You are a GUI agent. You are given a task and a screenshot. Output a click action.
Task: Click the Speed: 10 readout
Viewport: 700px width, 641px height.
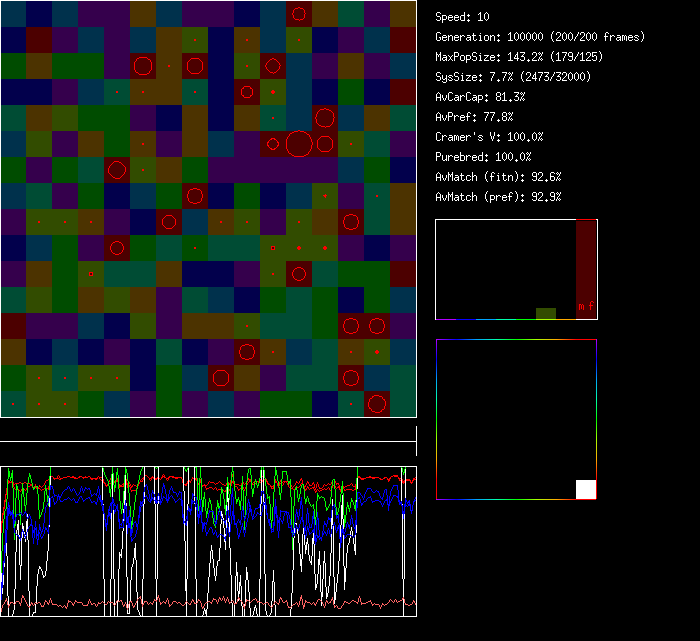tap(463, 17)
